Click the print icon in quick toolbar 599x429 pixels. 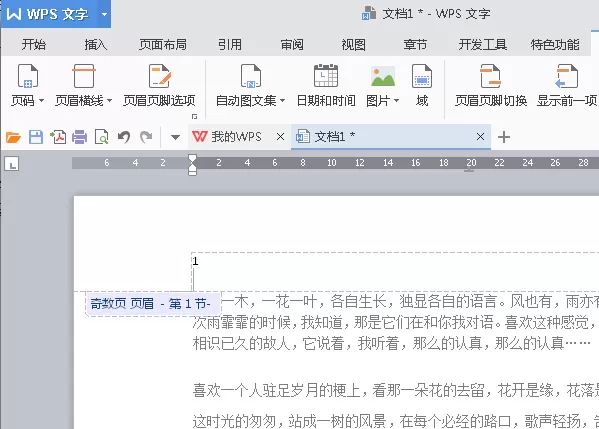(79, 137)
